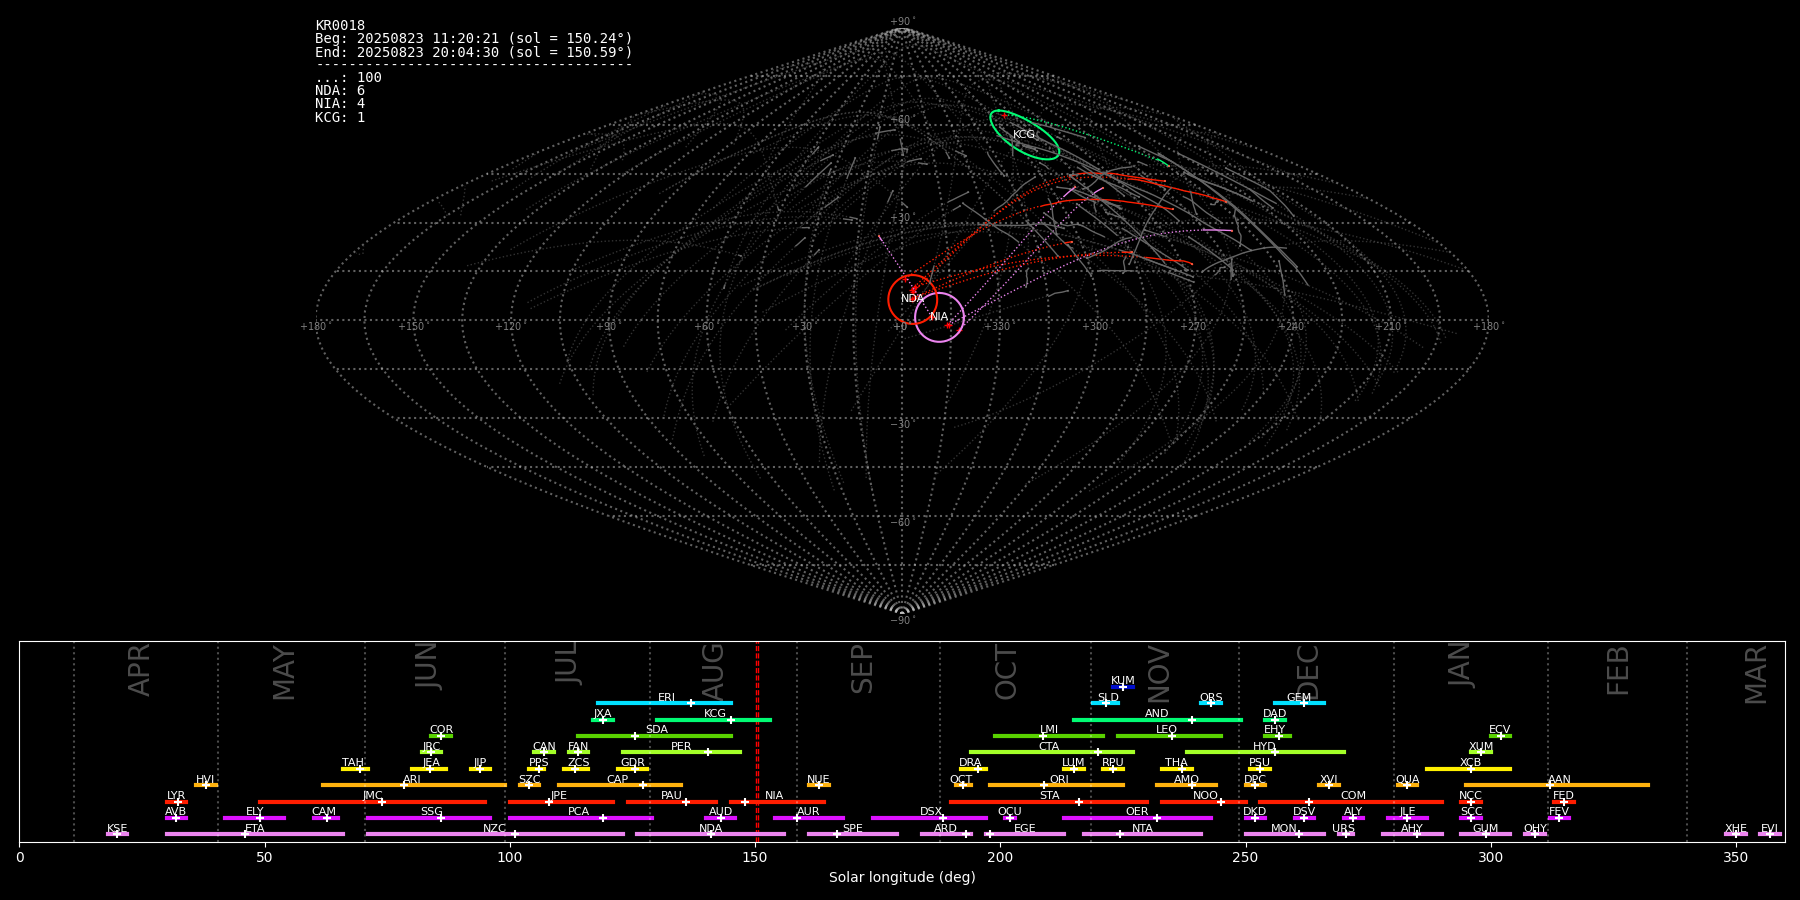Click the NZC shower label in timeline
Image resolution: width=1800 pixels, height=900 pixels.
point(495,829)
